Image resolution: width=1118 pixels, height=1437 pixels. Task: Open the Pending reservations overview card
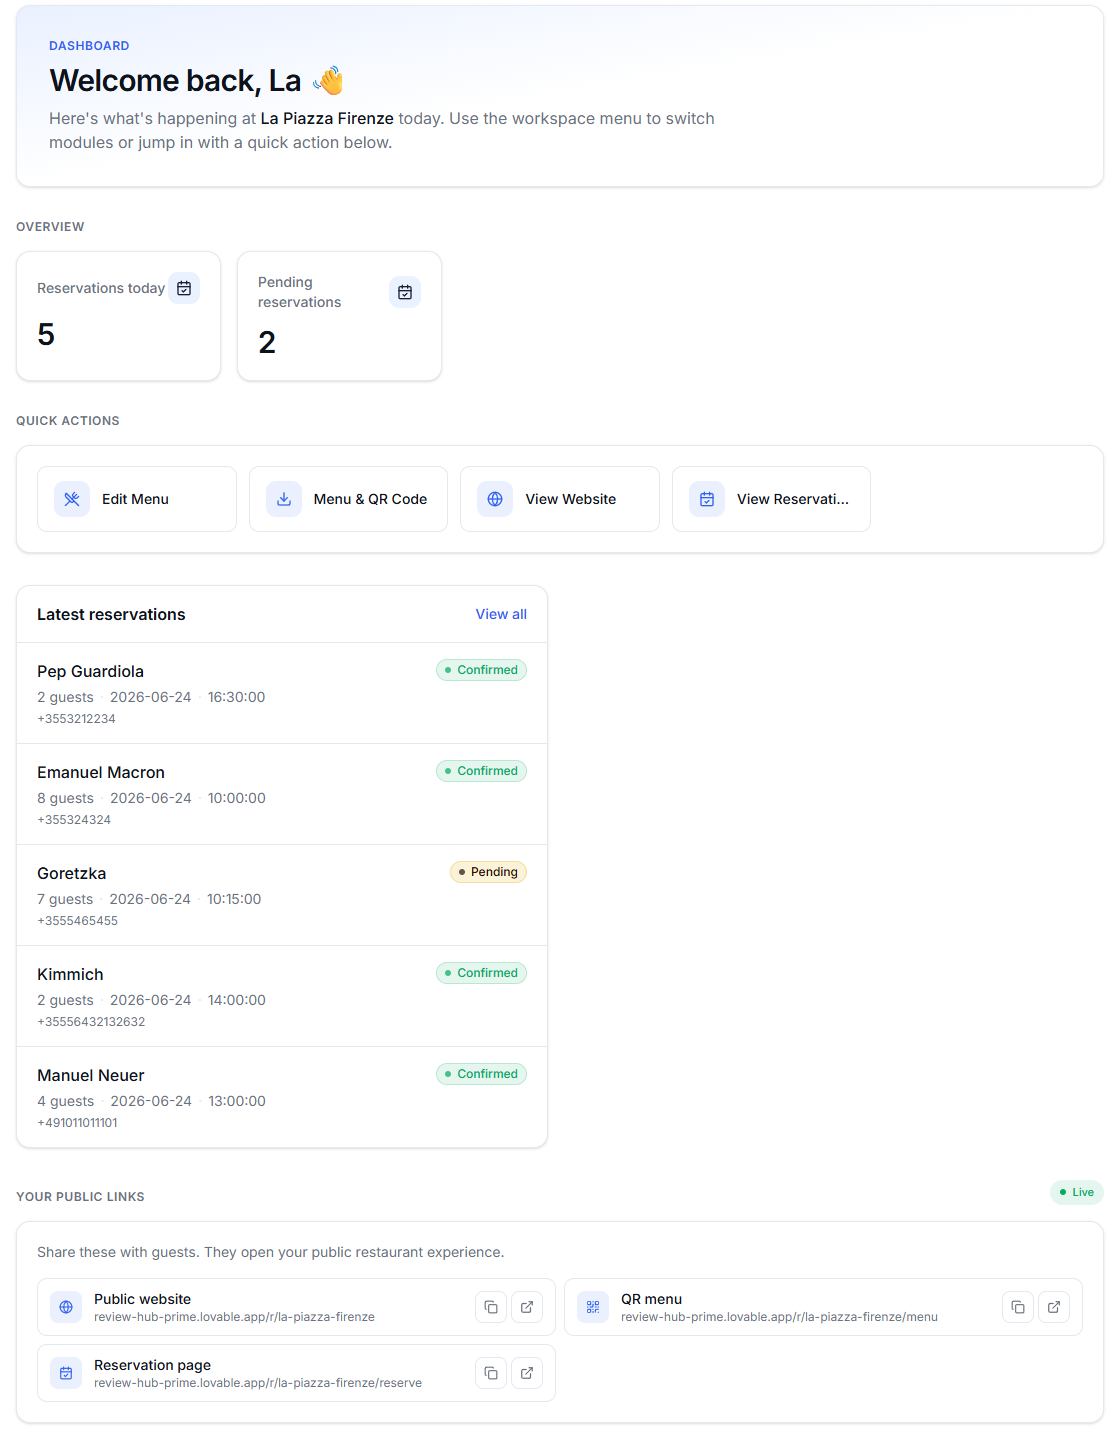339,316
